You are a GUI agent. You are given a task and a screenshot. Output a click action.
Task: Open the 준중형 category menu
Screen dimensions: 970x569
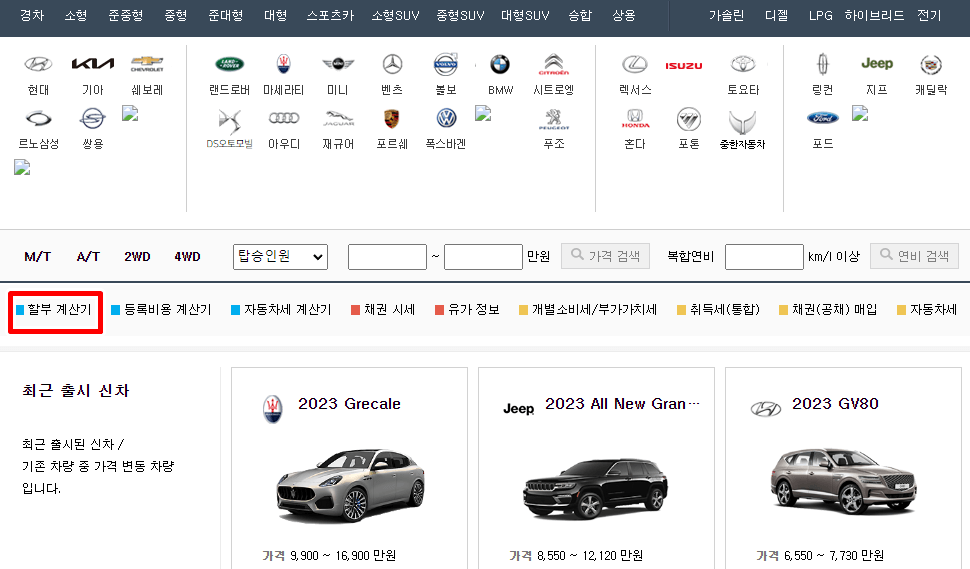(x=126, y=15)
